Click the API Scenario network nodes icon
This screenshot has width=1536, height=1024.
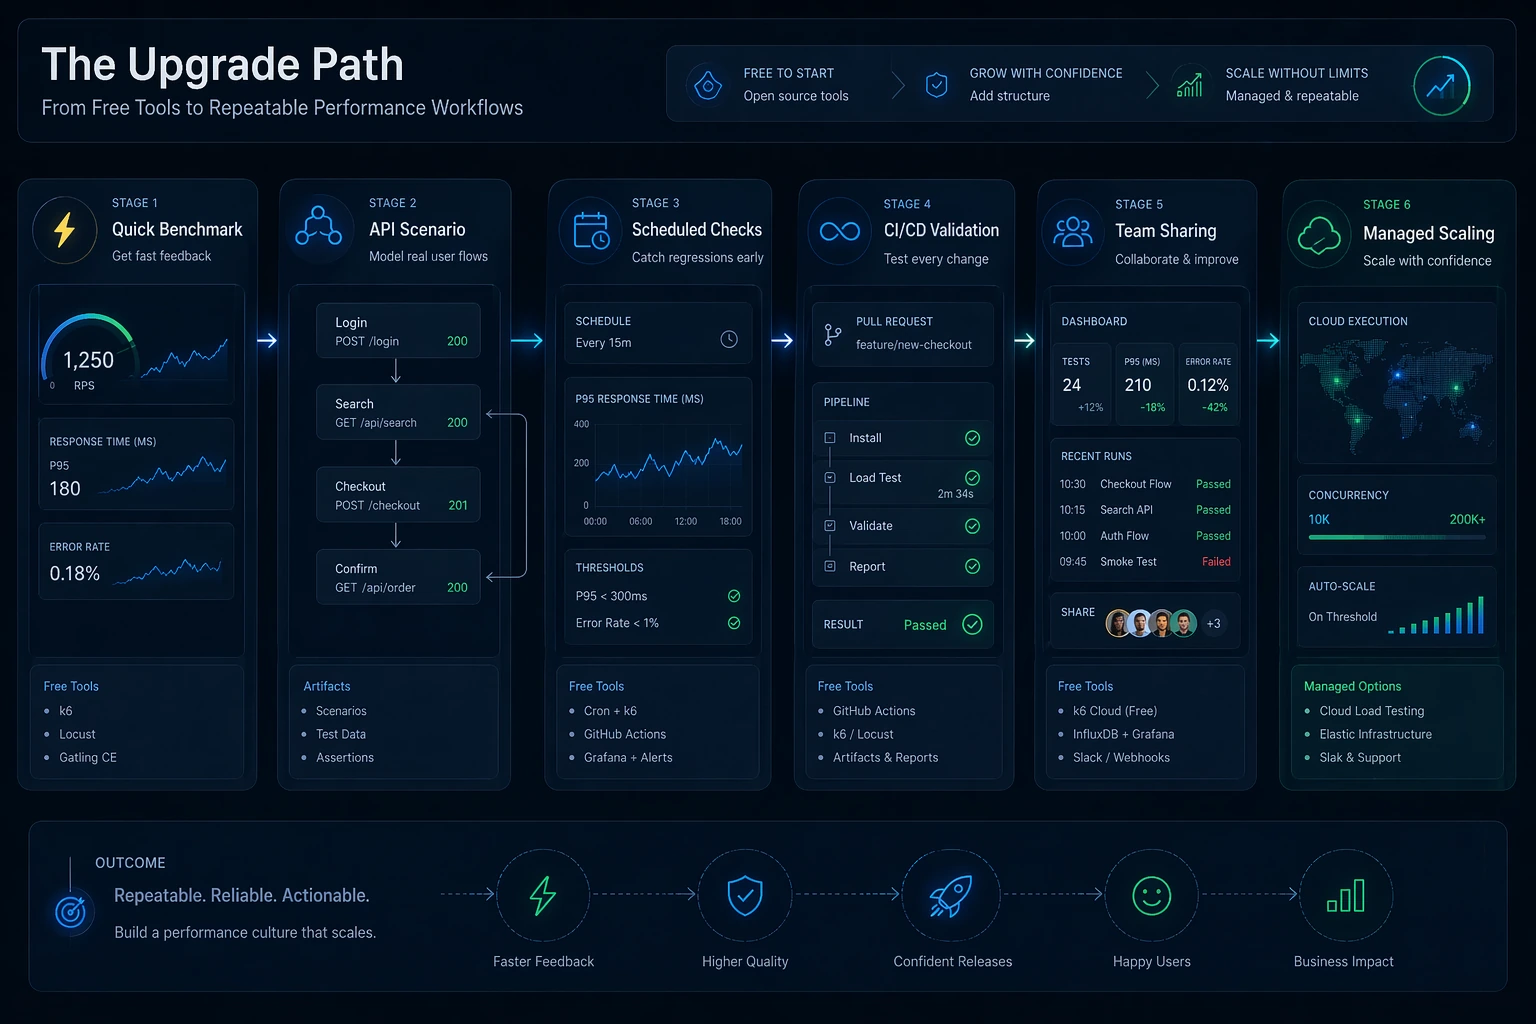click(x=319, y=230)
